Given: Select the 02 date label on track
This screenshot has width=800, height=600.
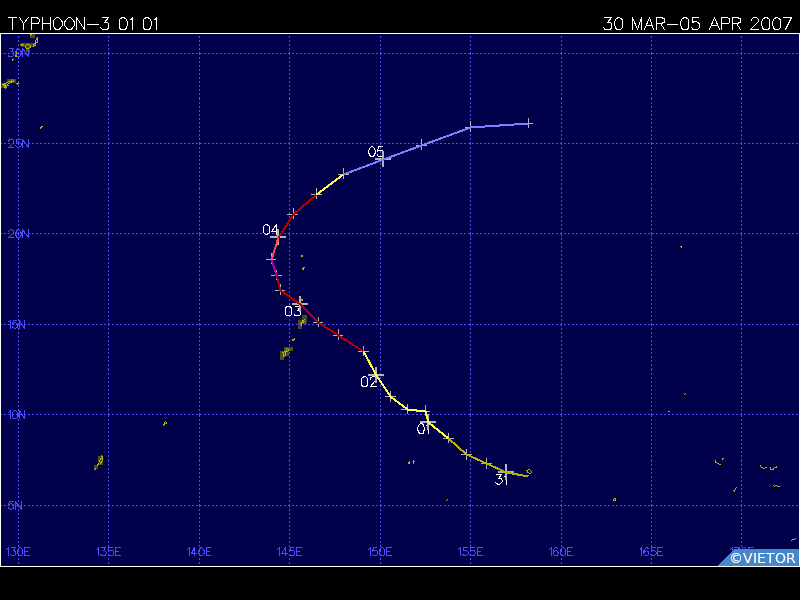Looking at the screenshot, I should pos(369,382).
